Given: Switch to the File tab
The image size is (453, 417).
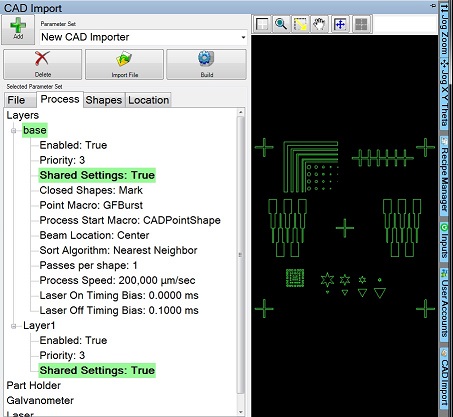Looking at the screenshot, I should pos(20,100).
